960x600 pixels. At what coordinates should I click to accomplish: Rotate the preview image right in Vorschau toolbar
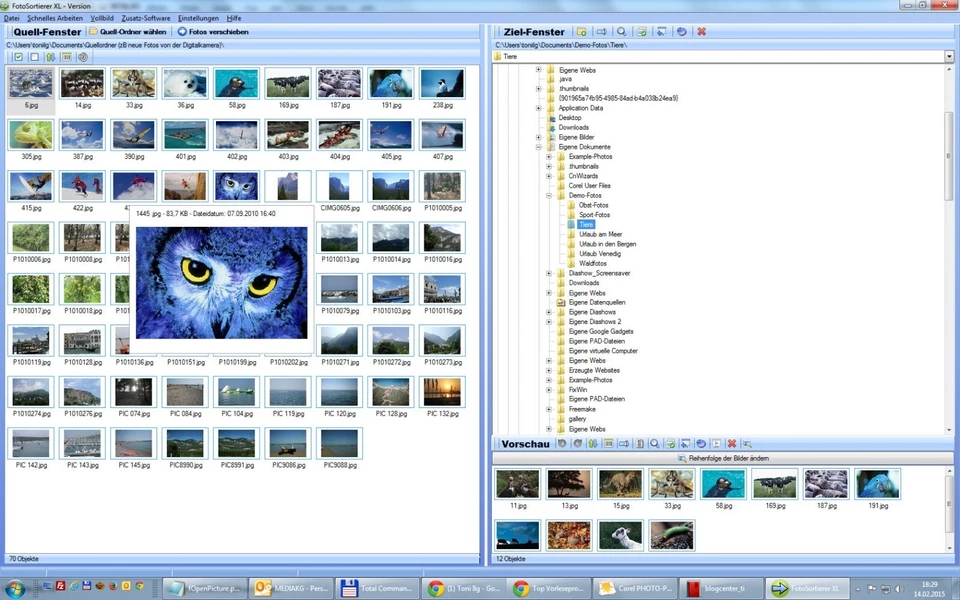tap(577, 443)
